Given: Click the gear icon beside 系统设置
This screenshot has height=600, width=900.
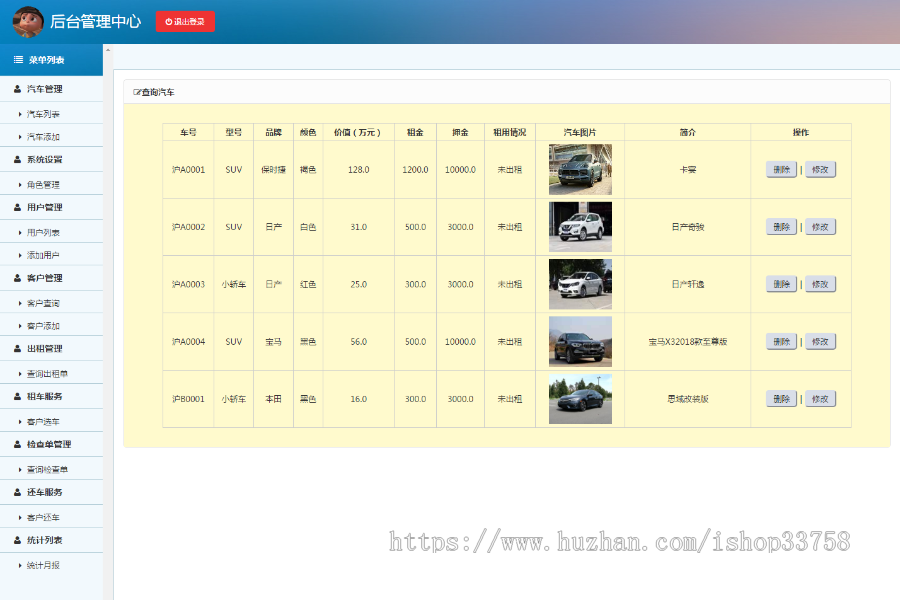Looking at the screenshot, I should [x=18, y=160].
